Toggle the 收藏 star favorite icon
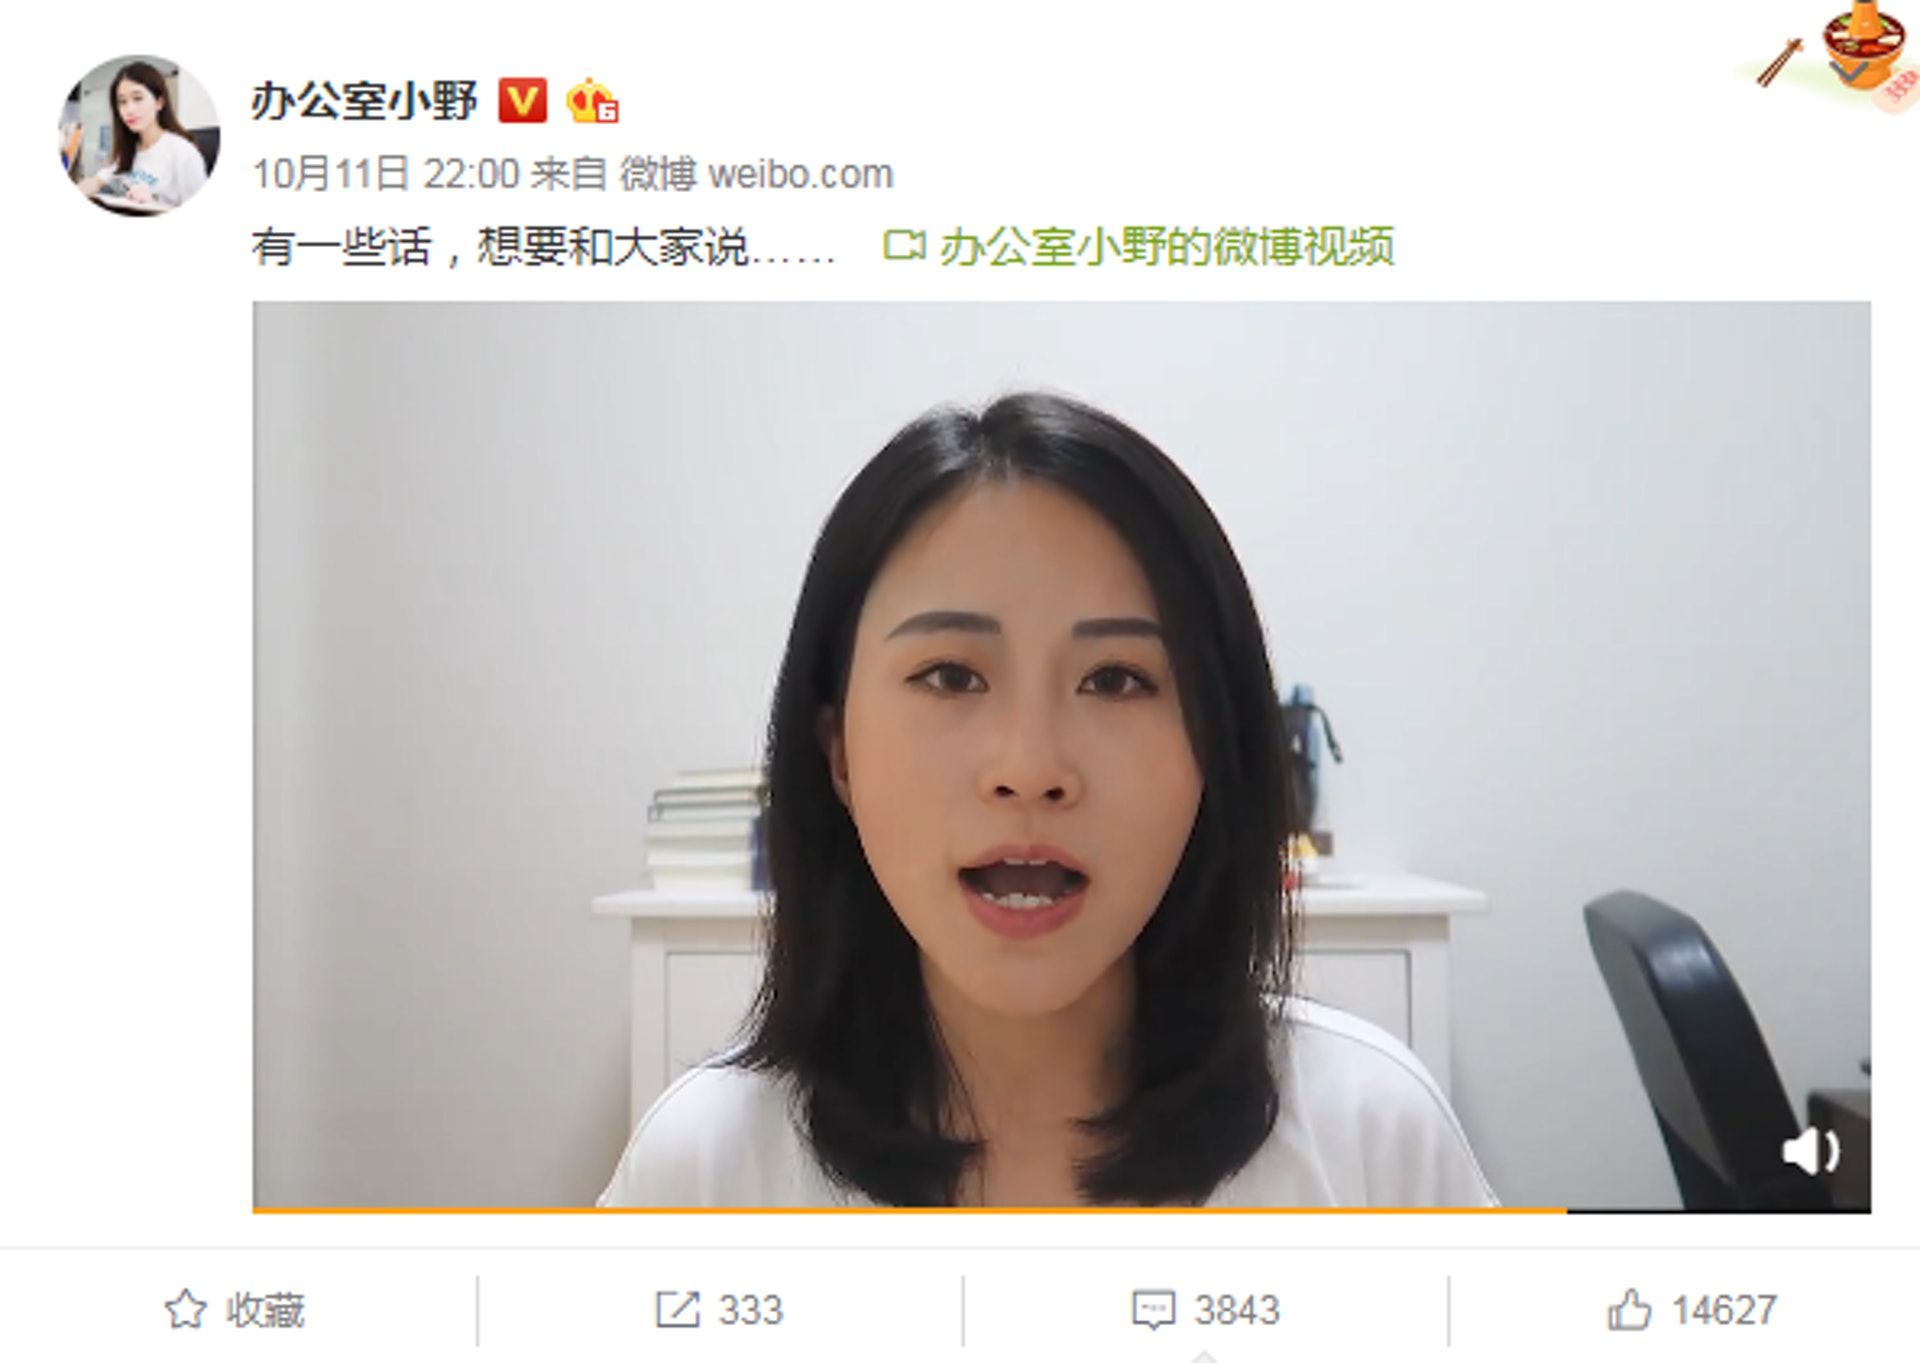 click(x=185, y=1309)
